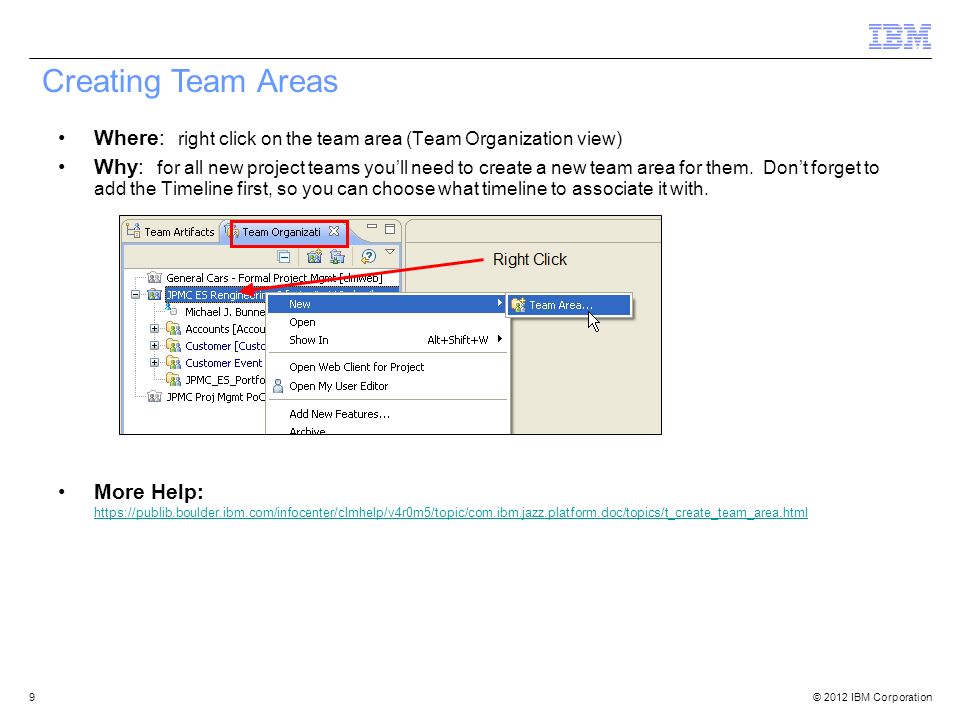Click the JPMC ES Rengineering project icon
Viewport: 960px width, 720px height.
tap(154, 295)
